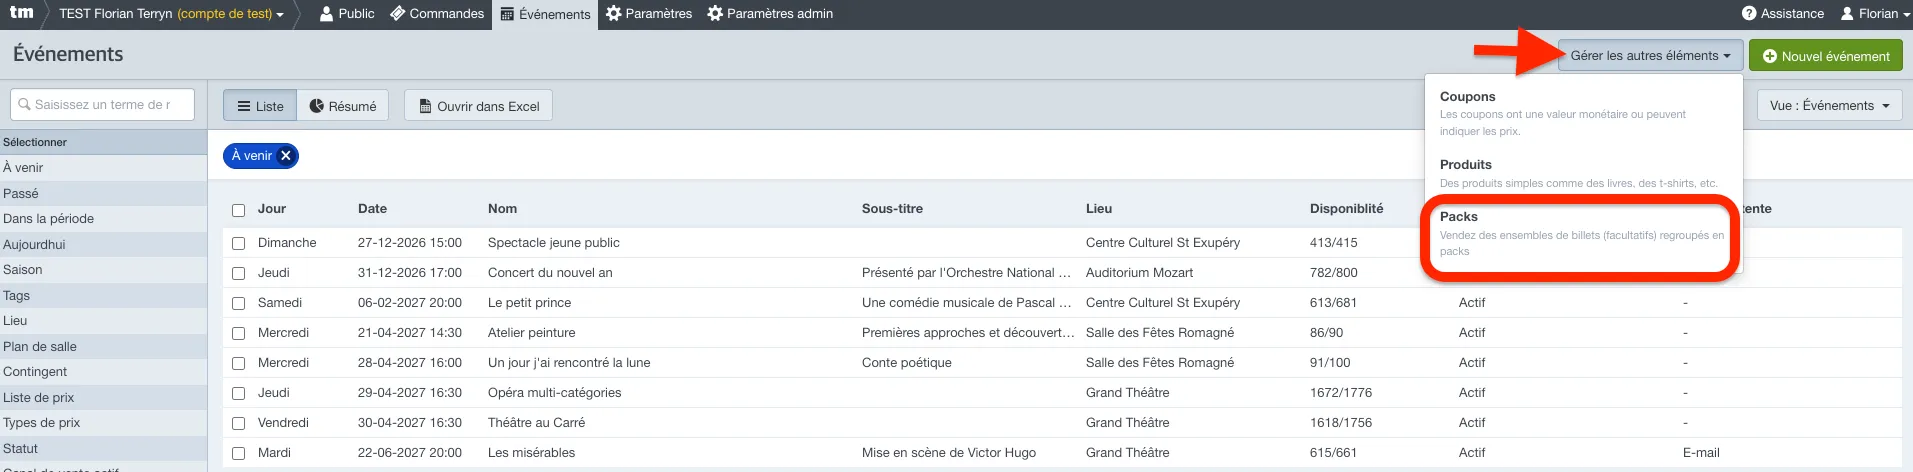Screen dimensions: 1913x472
Task: Select Dans la période sidebar filter
Action: click(x=103, y=219)
